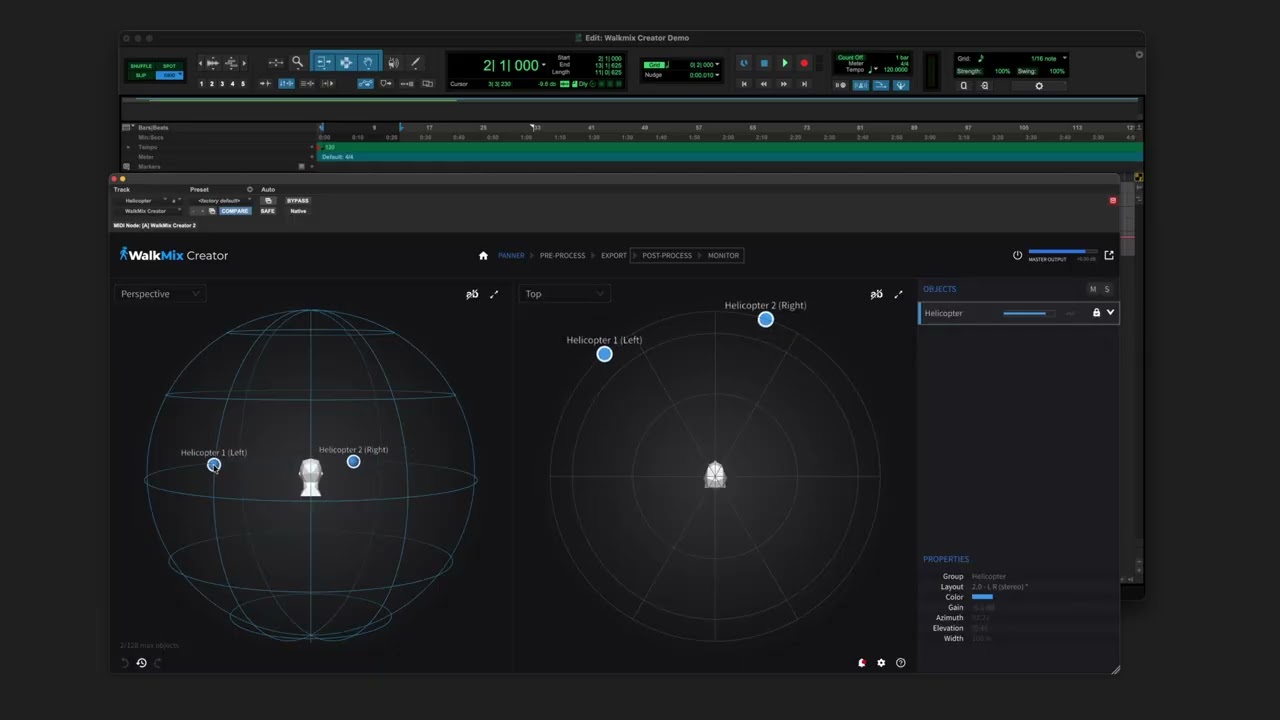Click the Stop button in transport
Image resolution: width=1280 pixels, height=720 pixels.
pos(764,63)
